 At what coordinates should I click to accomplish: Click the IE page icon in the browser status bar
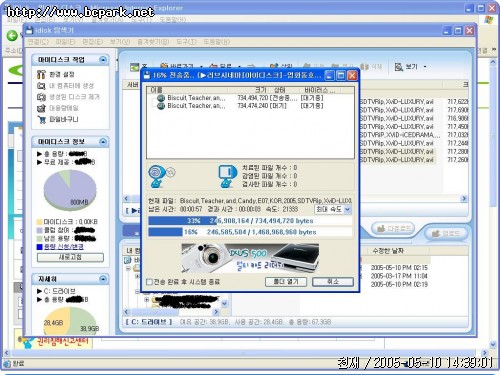(7, 363)
